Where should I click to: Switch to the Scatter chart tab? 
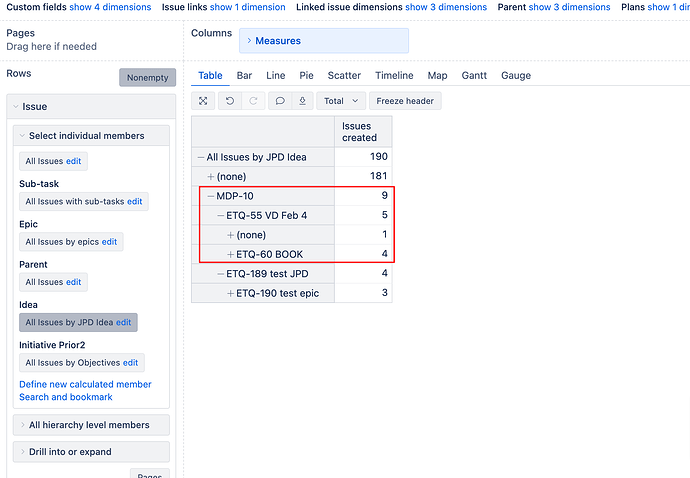344,75
